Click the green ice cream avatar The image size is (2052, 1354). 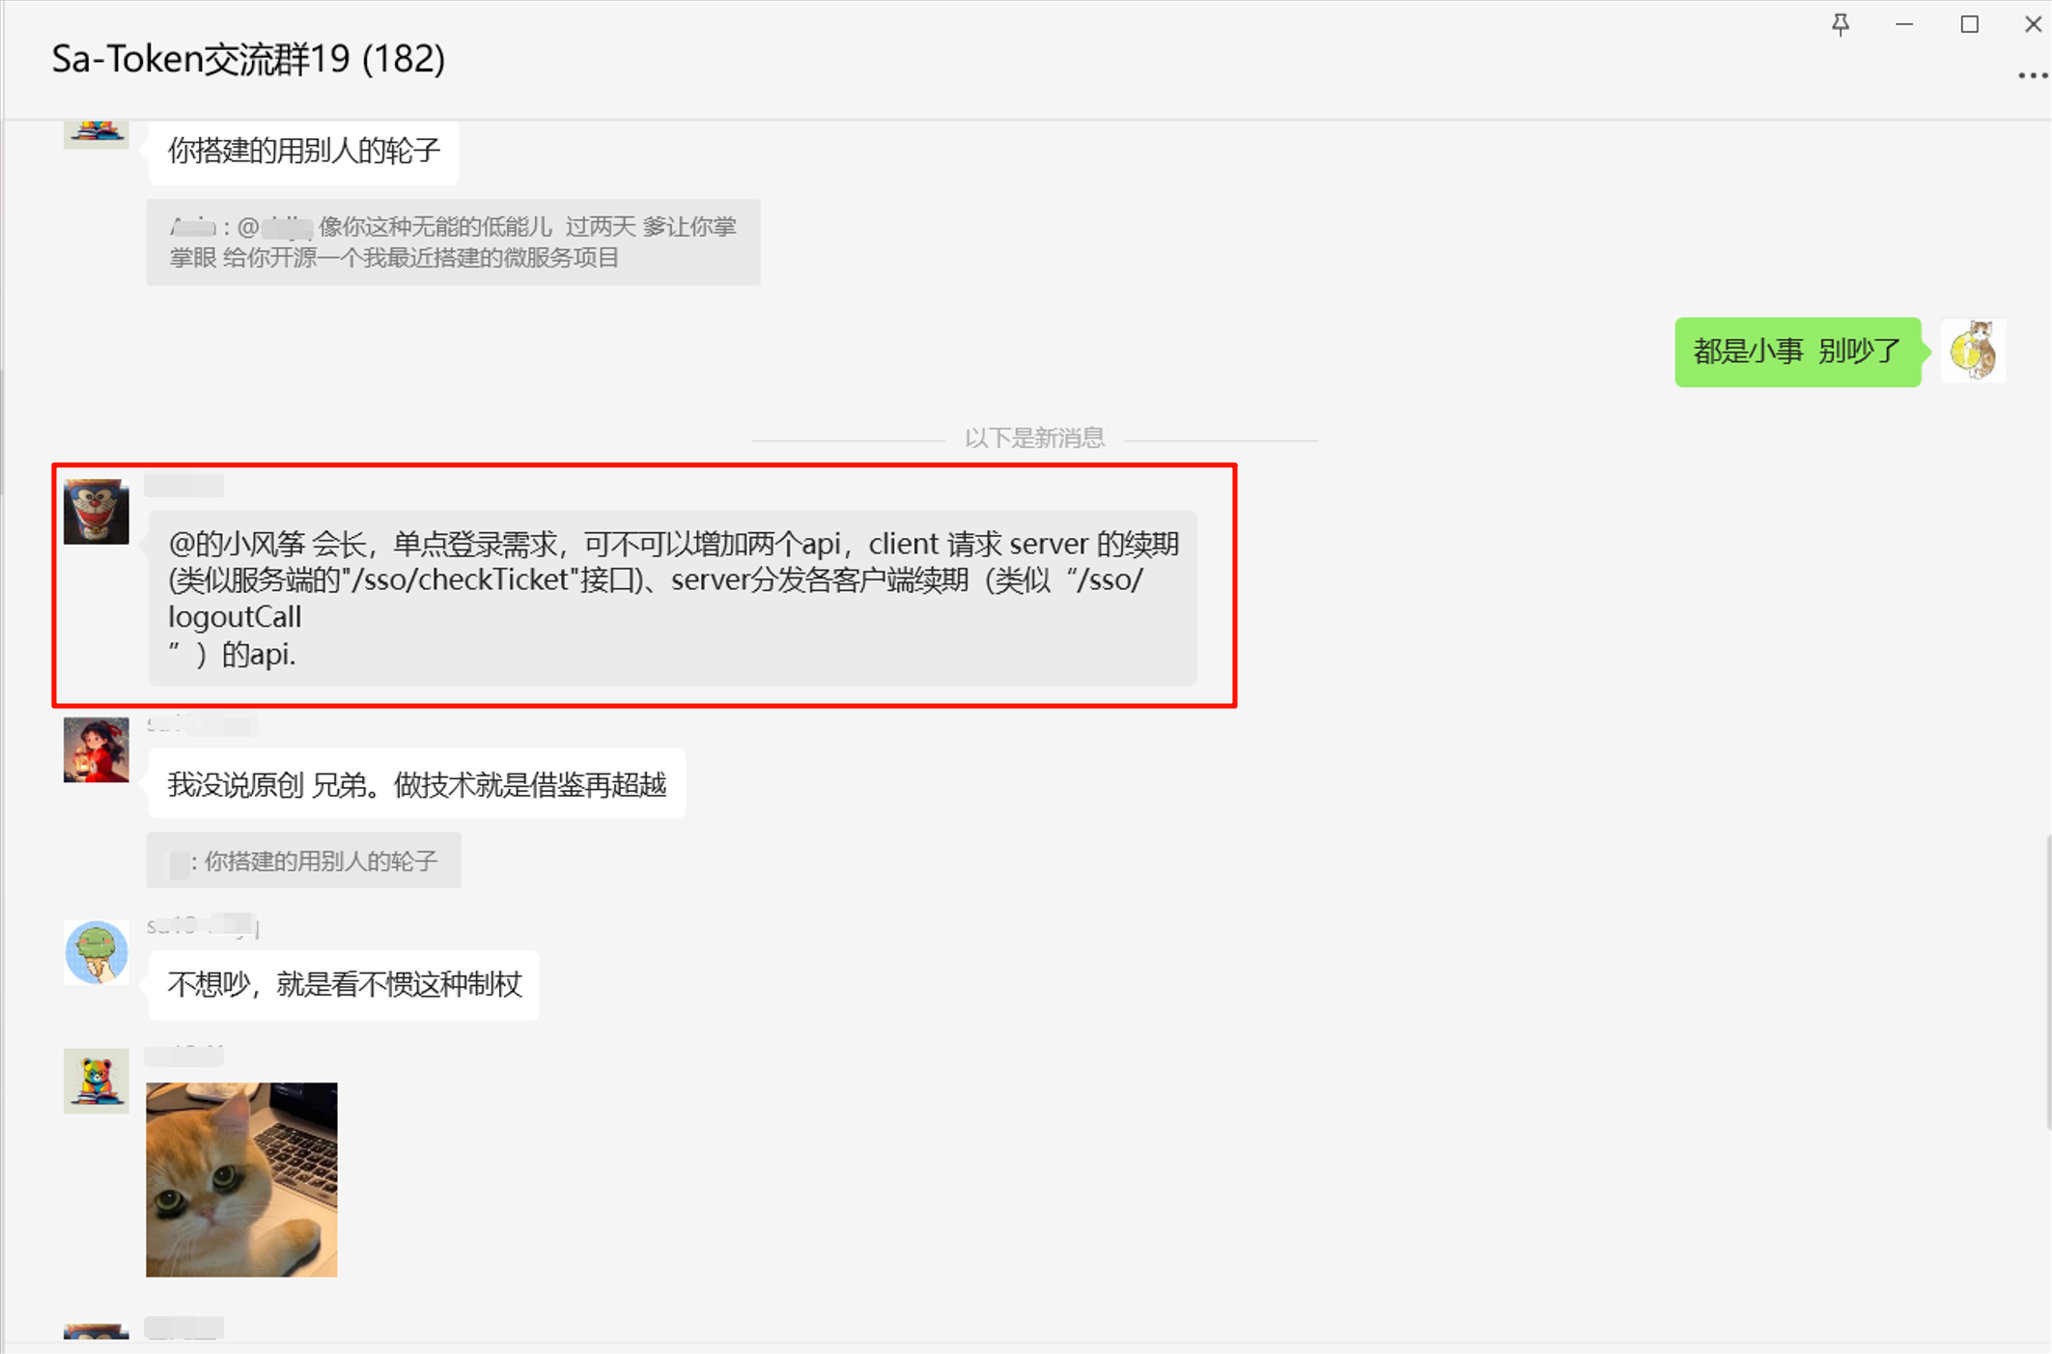point(96,952)
